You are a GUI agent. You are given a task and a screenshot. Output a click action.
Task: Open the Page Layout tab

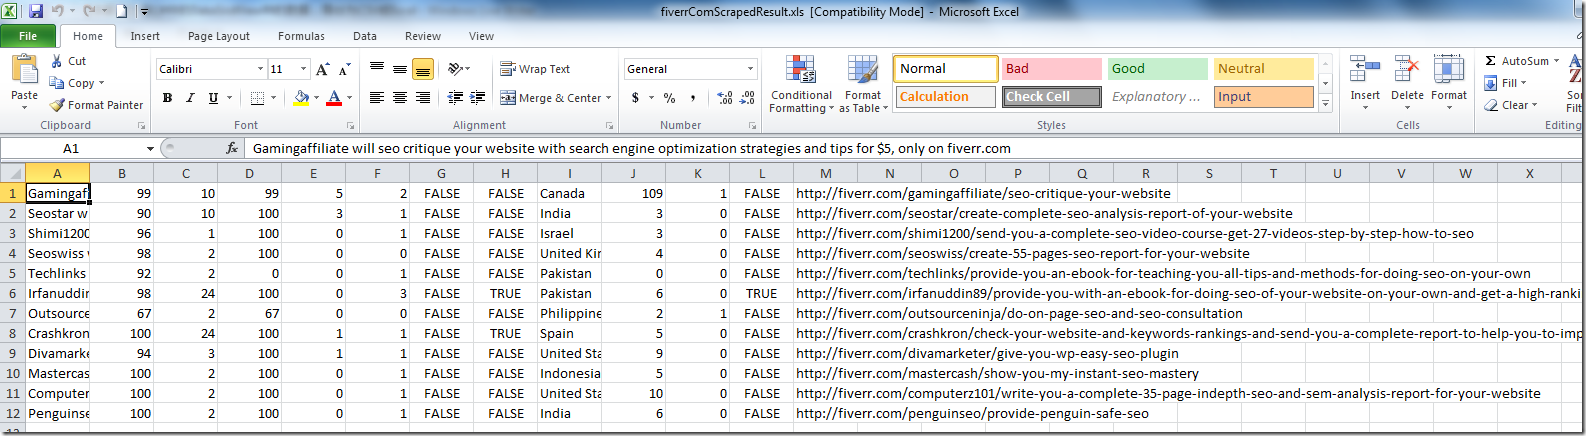[218, 36]
